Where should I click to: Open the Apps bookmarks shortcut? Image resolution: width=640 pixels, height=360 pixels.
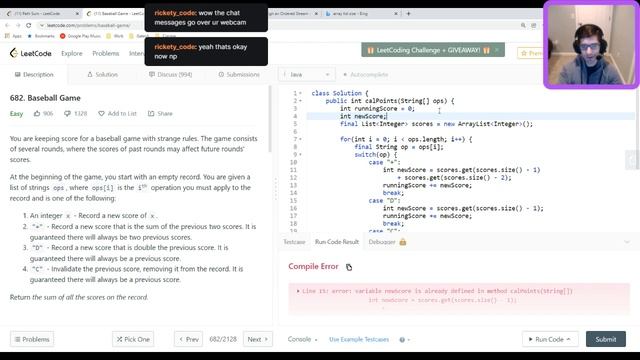13,36
